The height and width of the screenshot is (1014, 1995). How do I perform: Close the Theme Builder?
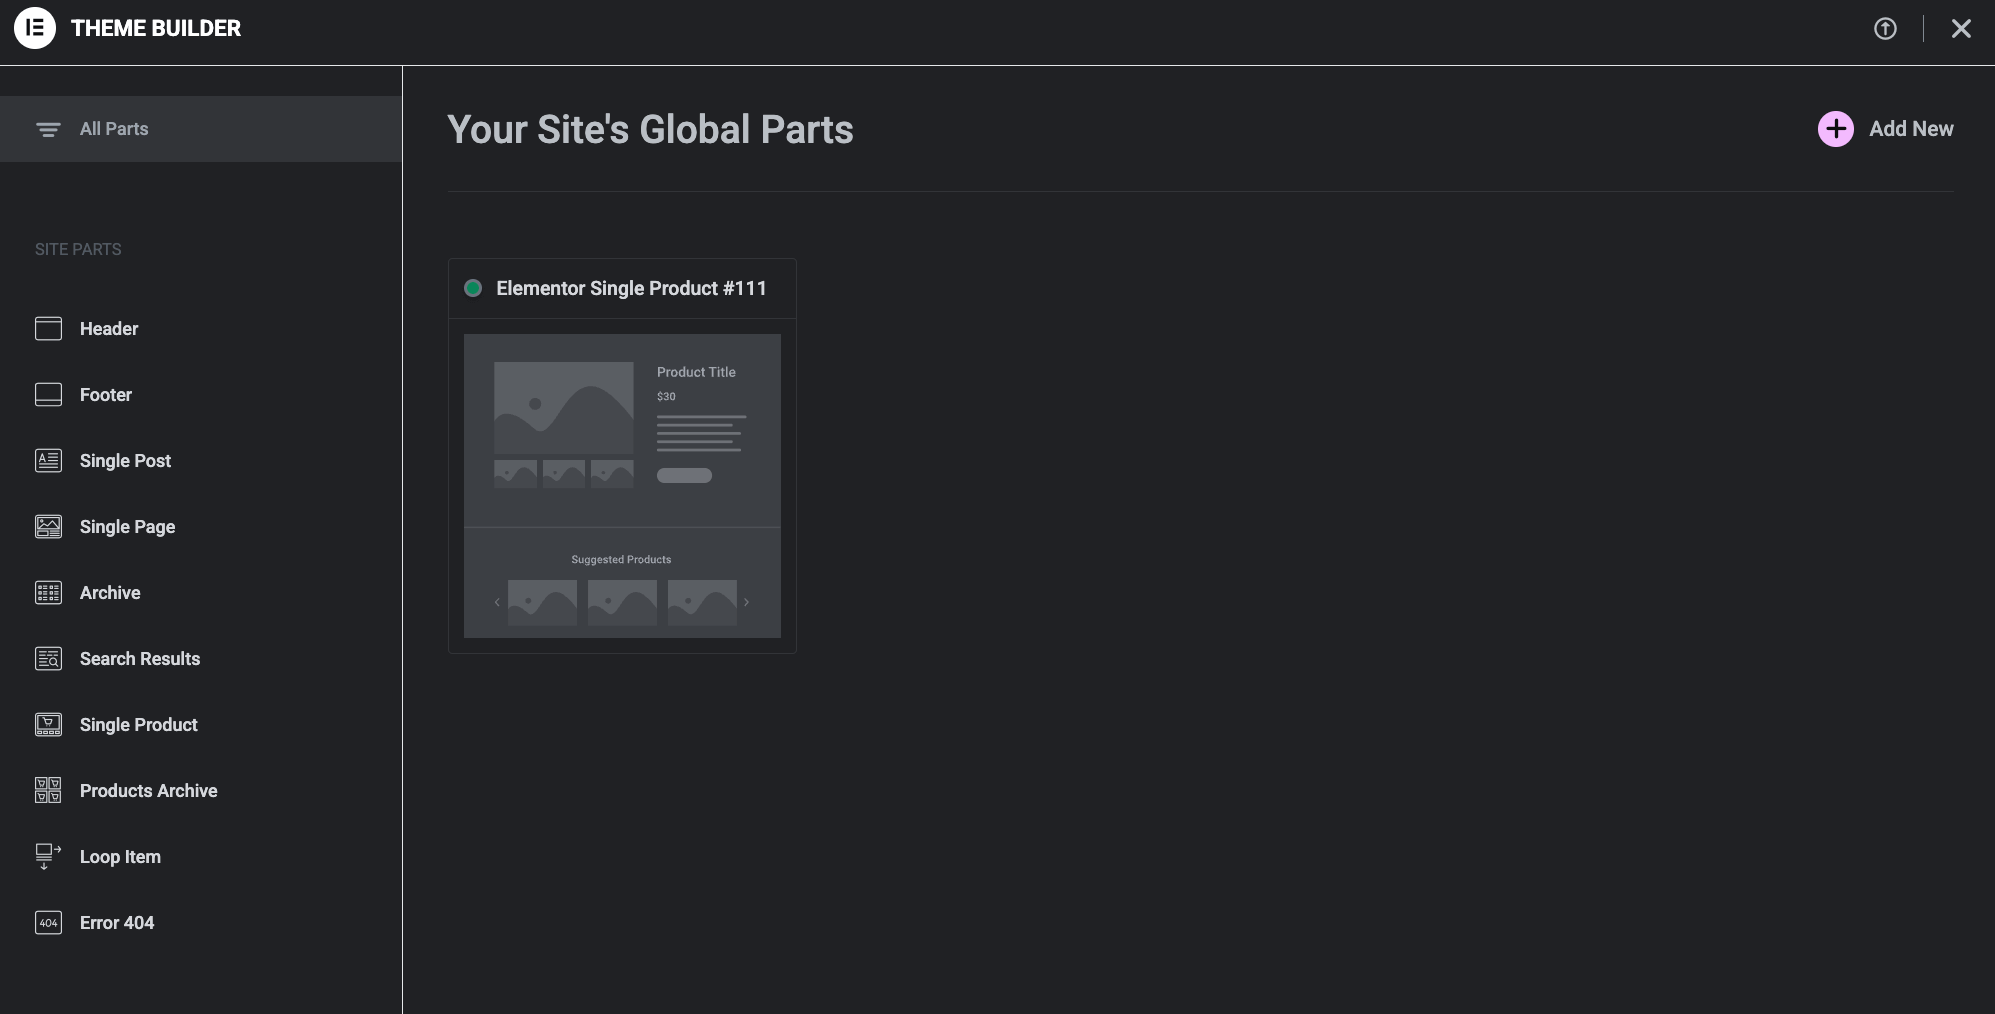[x=1959, y=28]
